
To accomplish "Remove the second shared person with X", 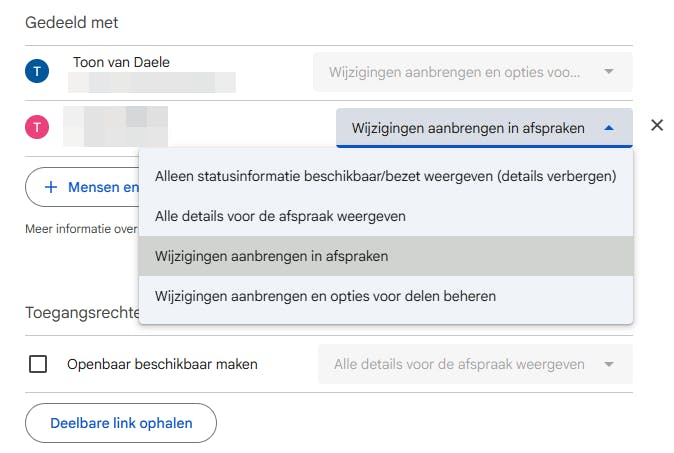I will 657,126.
